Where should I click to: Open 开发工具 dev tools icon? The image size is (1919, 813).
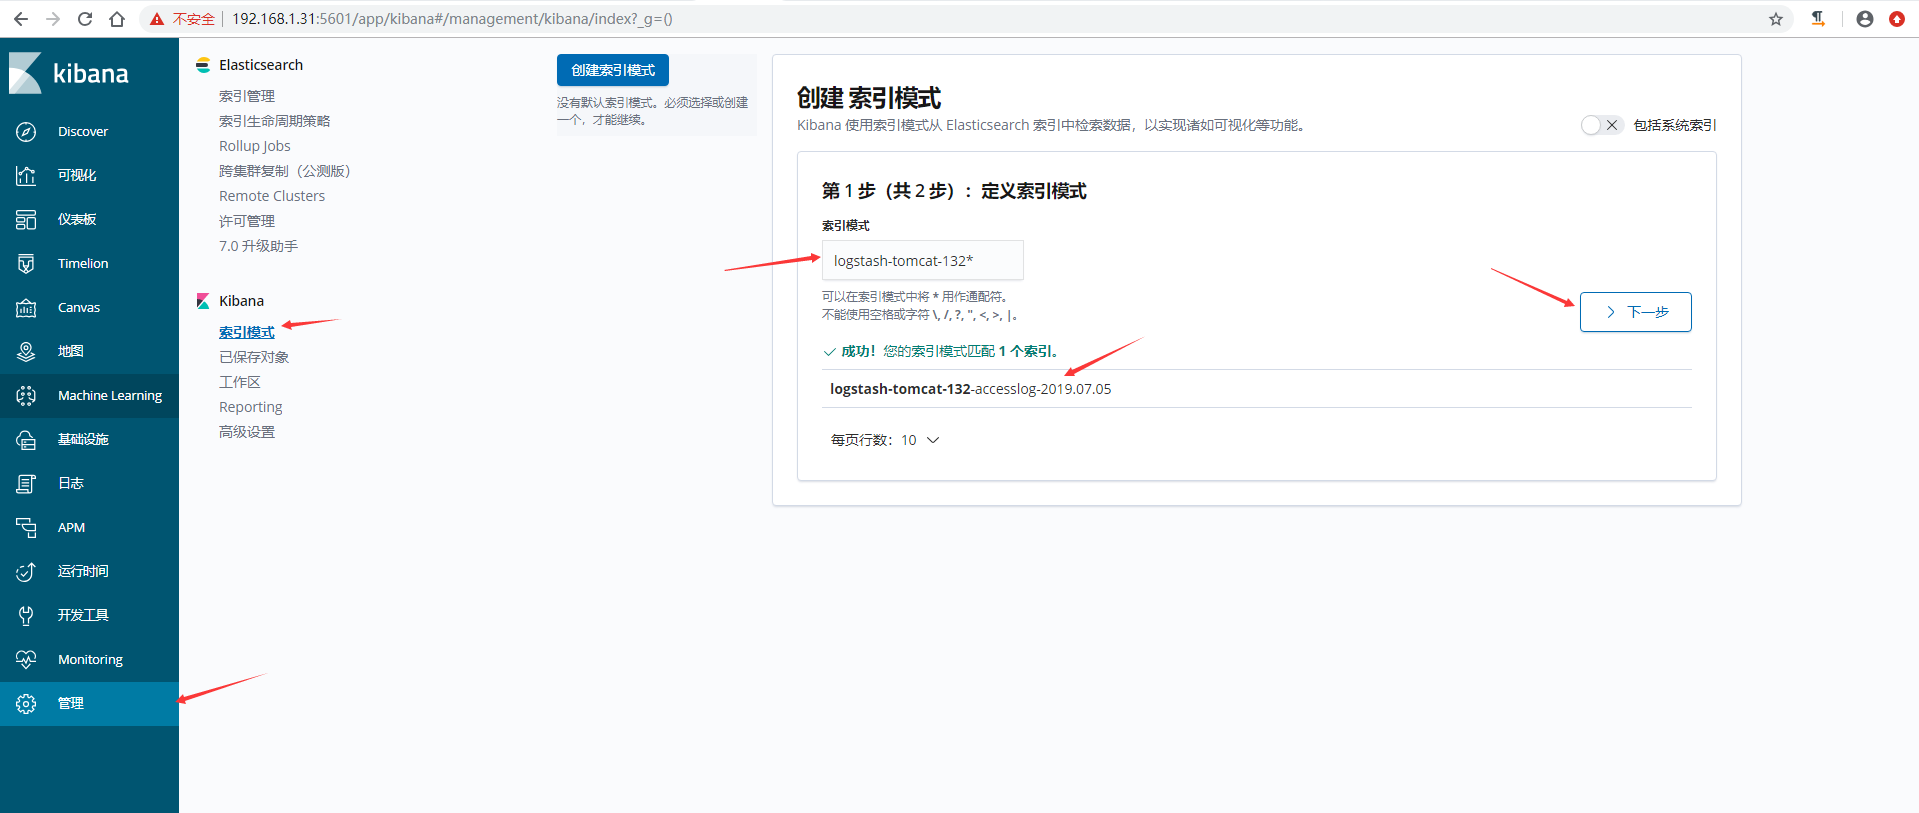pos(26,616)
